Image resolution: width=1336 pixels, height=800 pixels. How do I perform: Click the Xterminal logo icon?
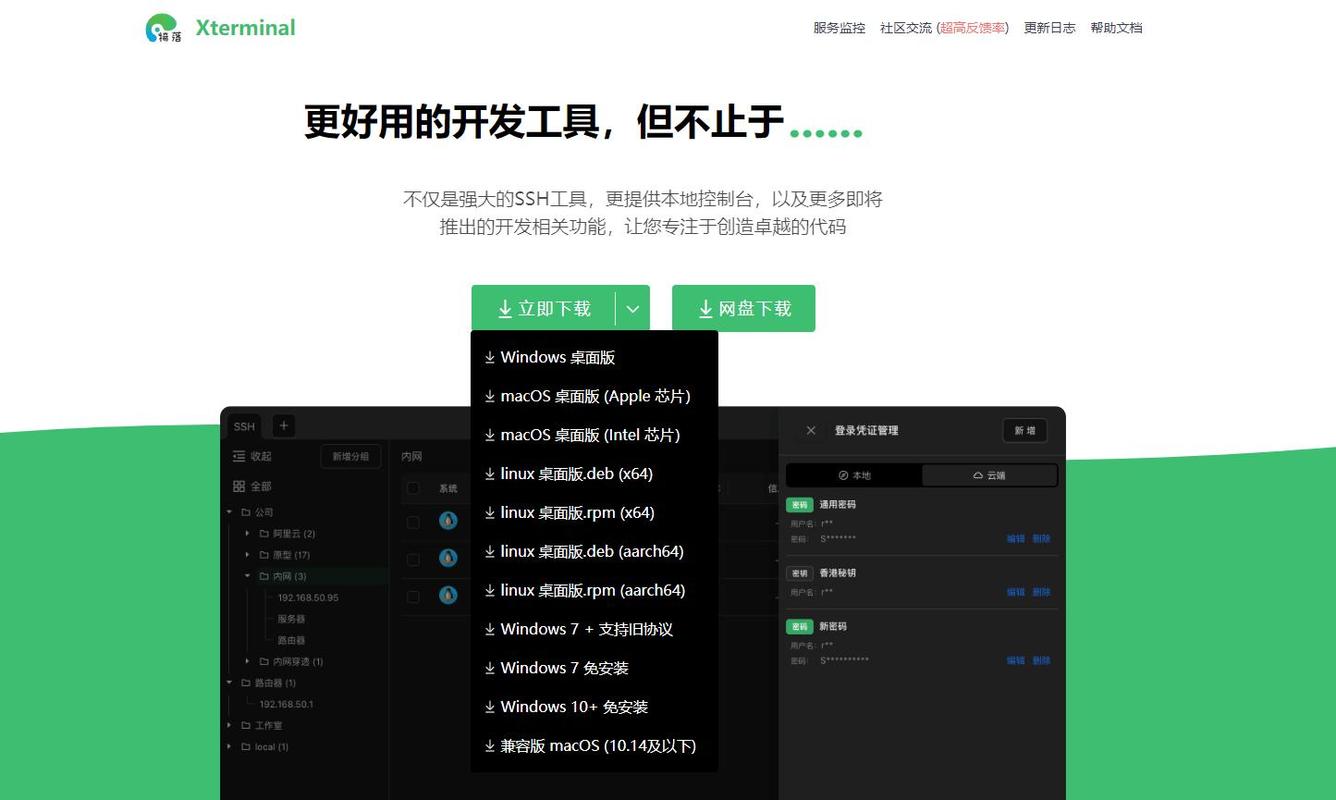162,27
